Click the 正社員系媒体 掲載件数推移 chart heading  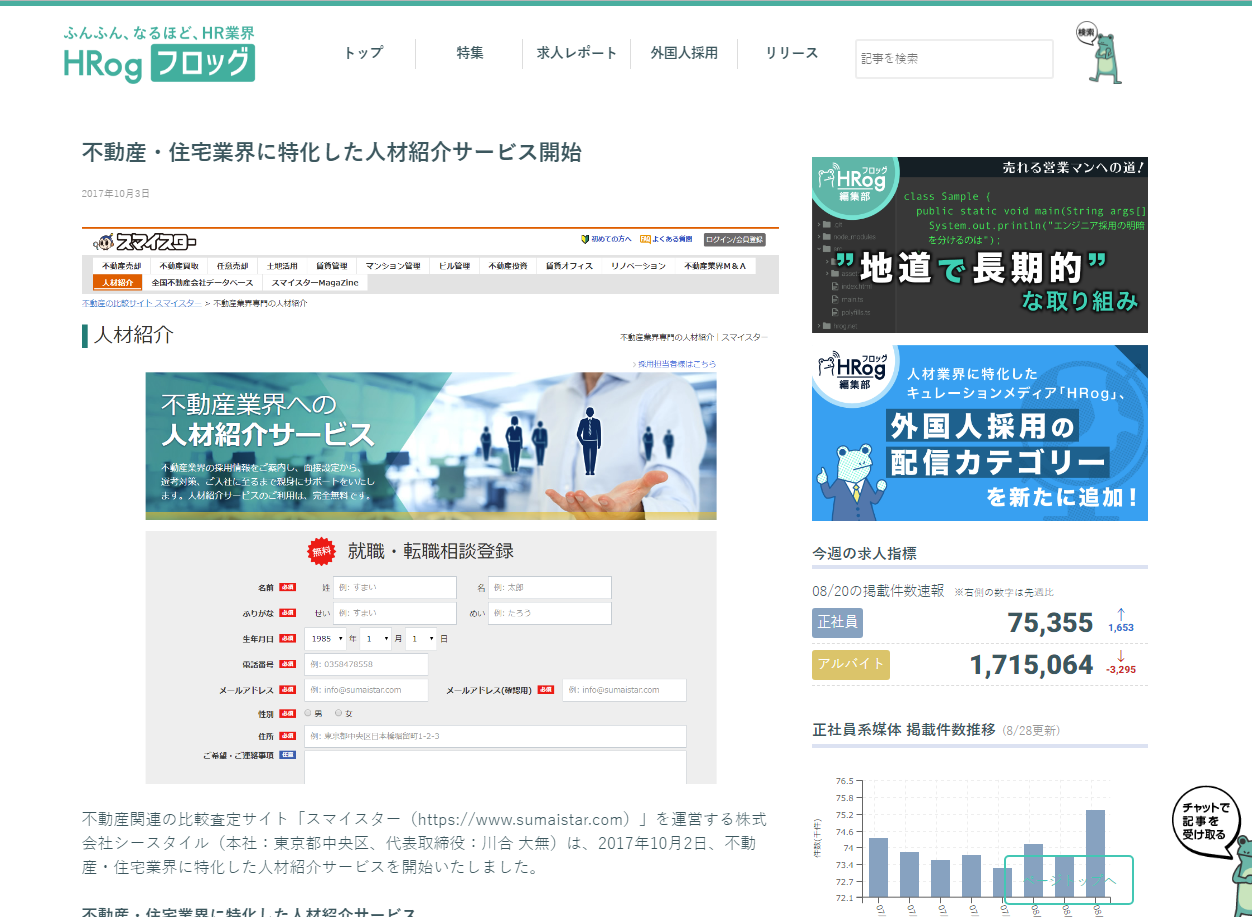pyautogui.click(x=904, y=729)
